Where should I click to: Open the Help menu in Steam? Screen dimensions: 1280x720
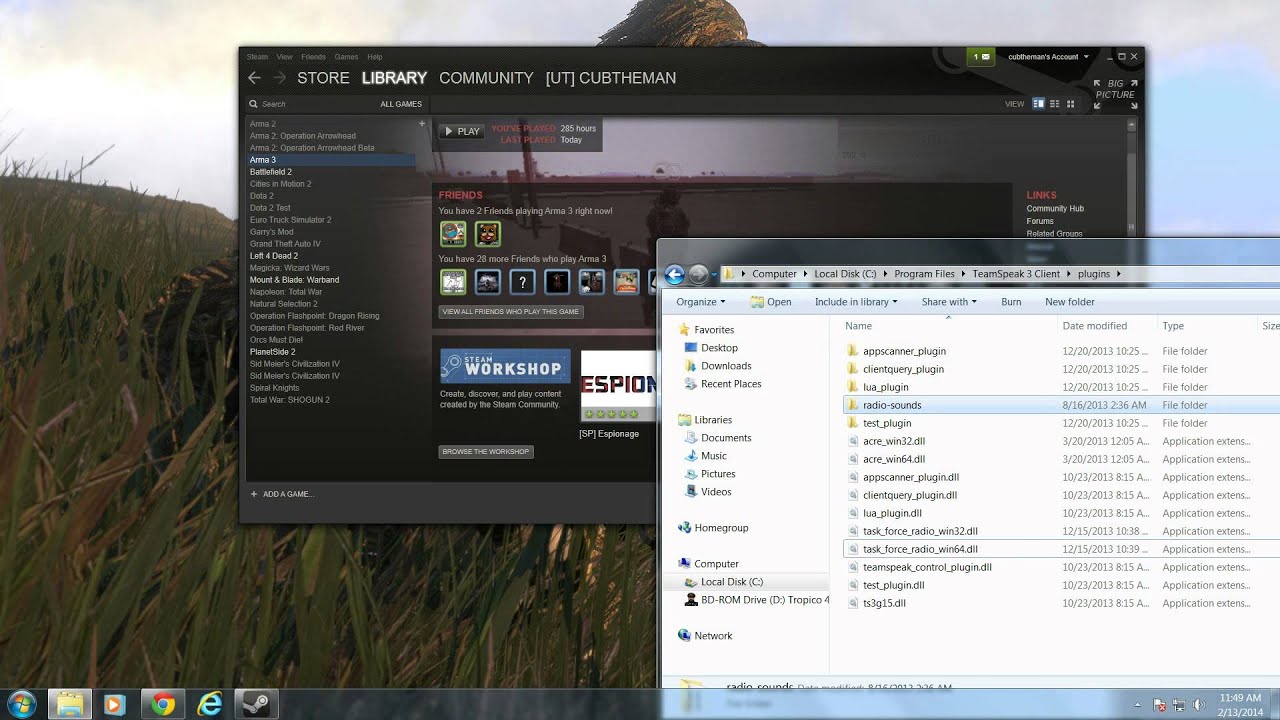375,57
